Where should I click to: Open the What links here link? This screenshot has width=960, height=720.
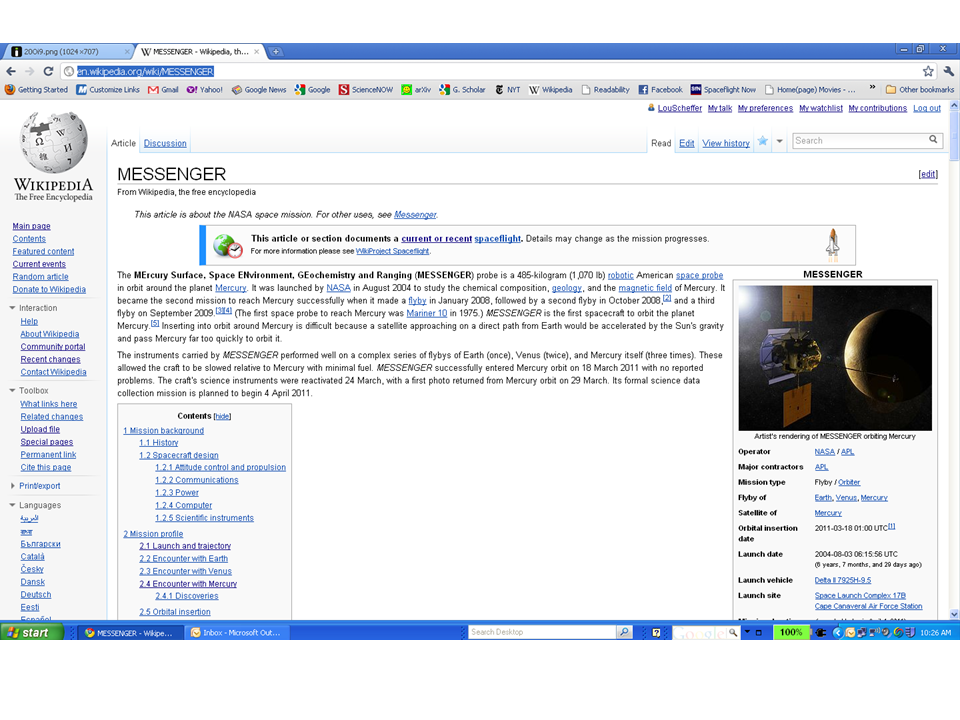(48, 404)
